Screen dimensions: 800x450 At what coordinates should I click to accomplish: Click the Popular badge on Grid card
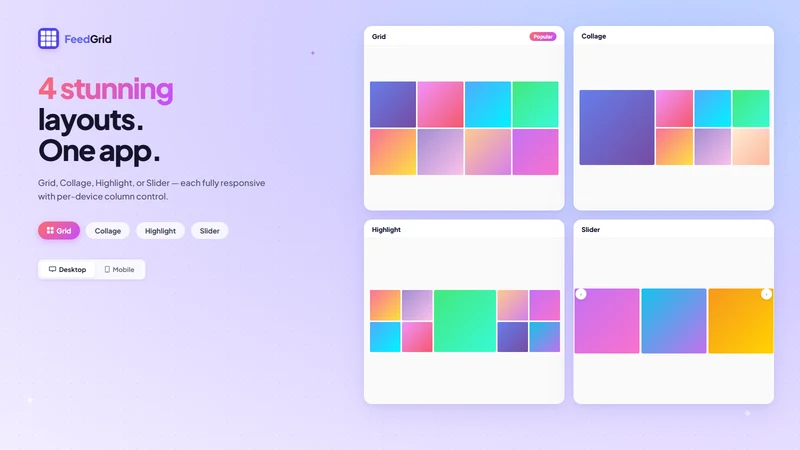[x=542, y=37]
